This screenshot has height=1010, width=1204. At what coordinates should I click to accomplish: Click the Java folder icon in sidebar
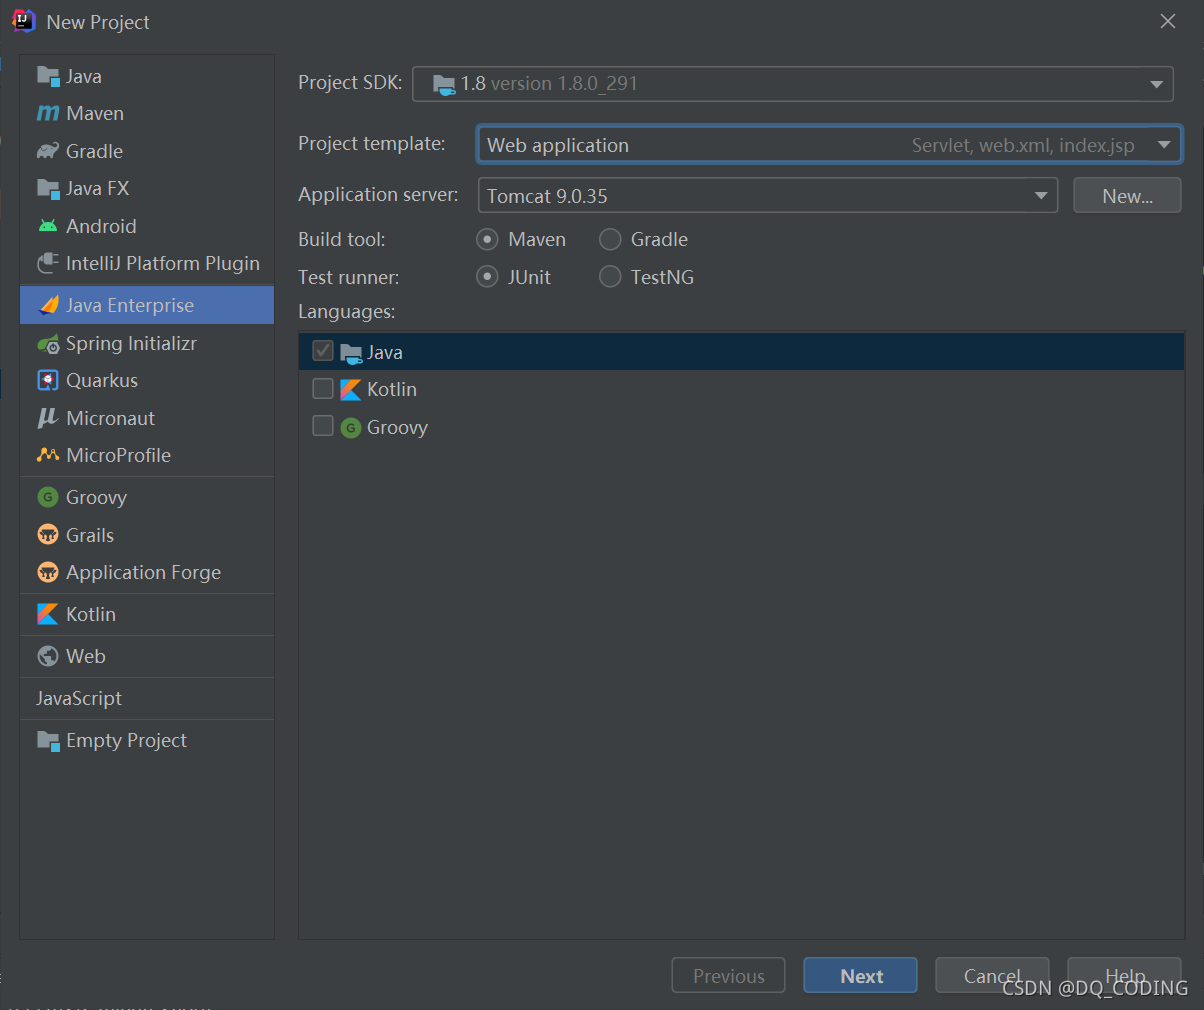tap(48, 76)
